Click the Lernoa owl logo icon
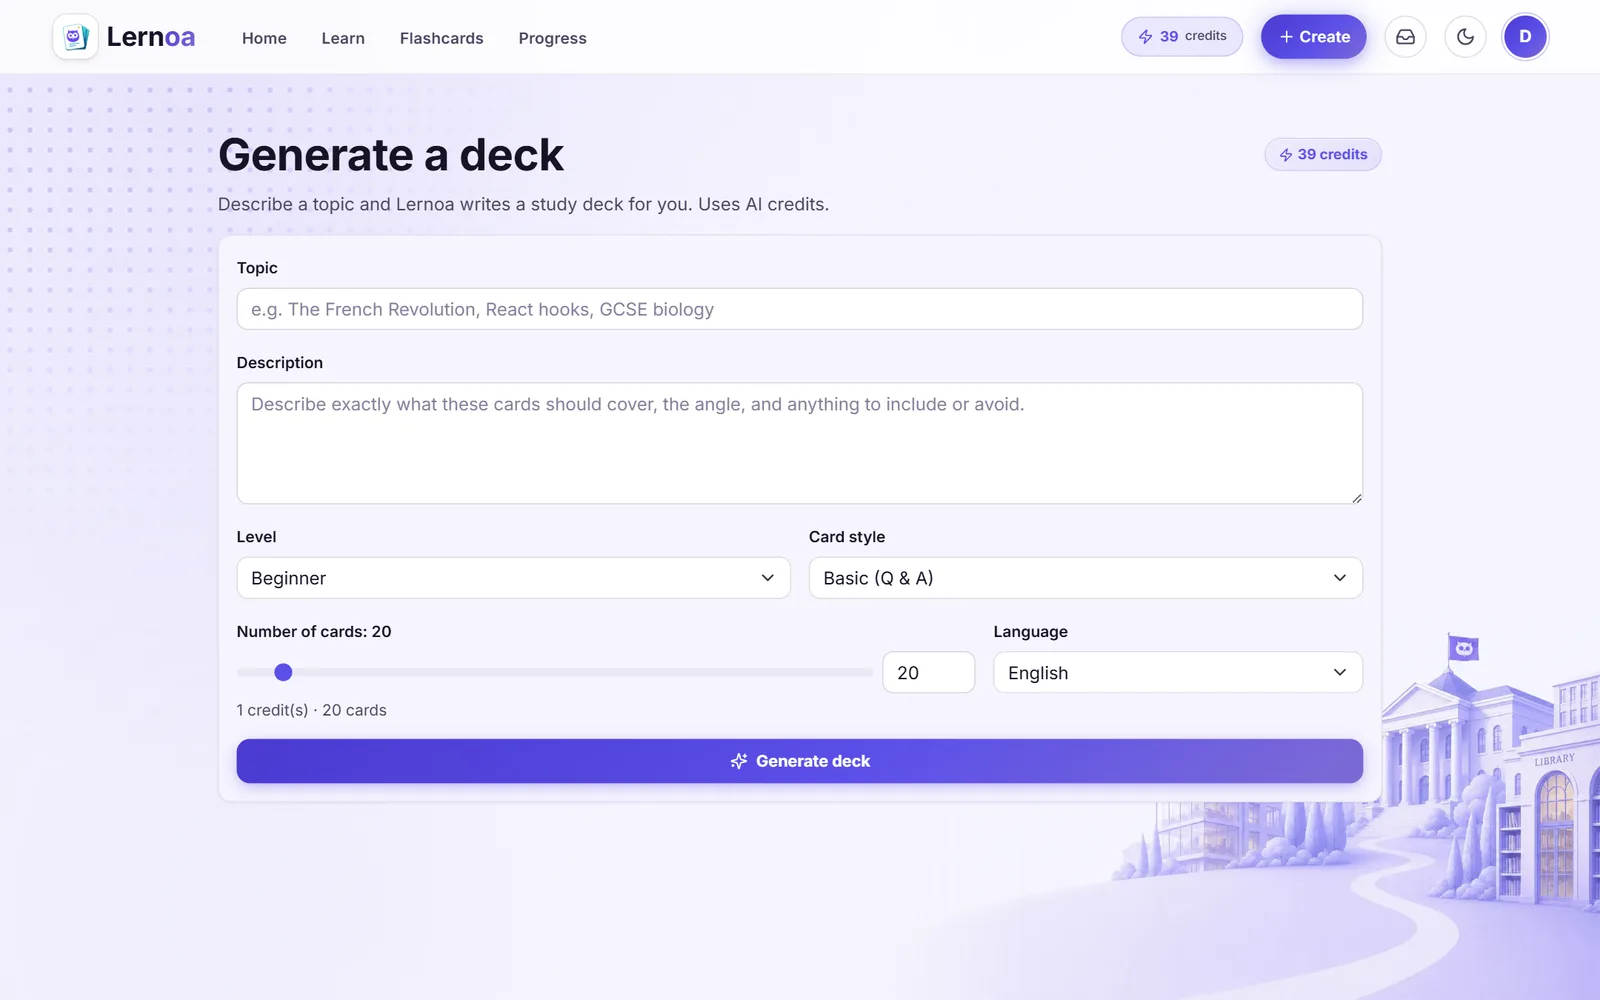Image resolution: width=1600 pixels, height=1000 pixels. pyautogui.click(x=75, y=37)
